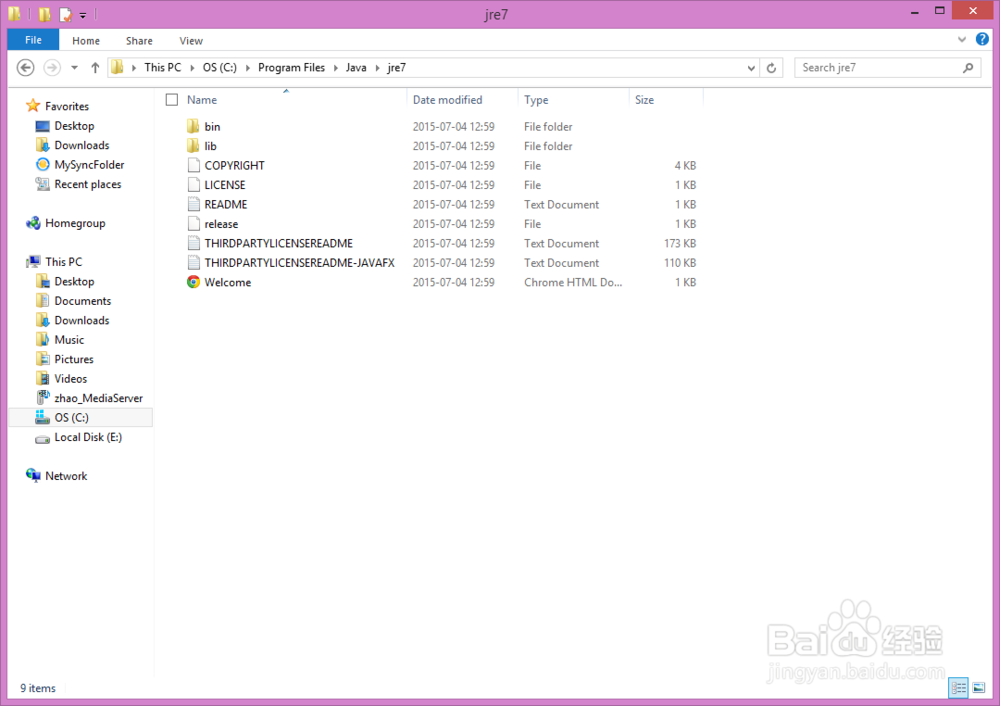
Task: Expand the arrow after Java in breadcrumb
Action: pyautogui.click(x=377, y=68)
